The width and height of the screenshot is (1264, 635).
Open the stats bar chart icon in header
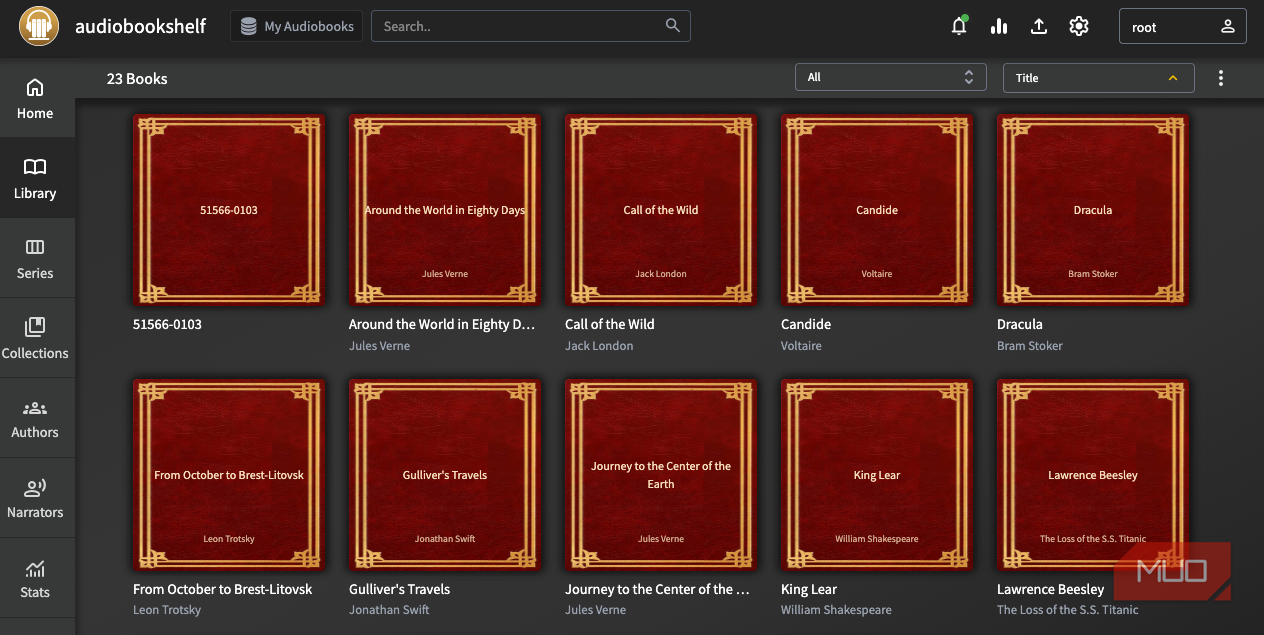(x=999, y=27)
